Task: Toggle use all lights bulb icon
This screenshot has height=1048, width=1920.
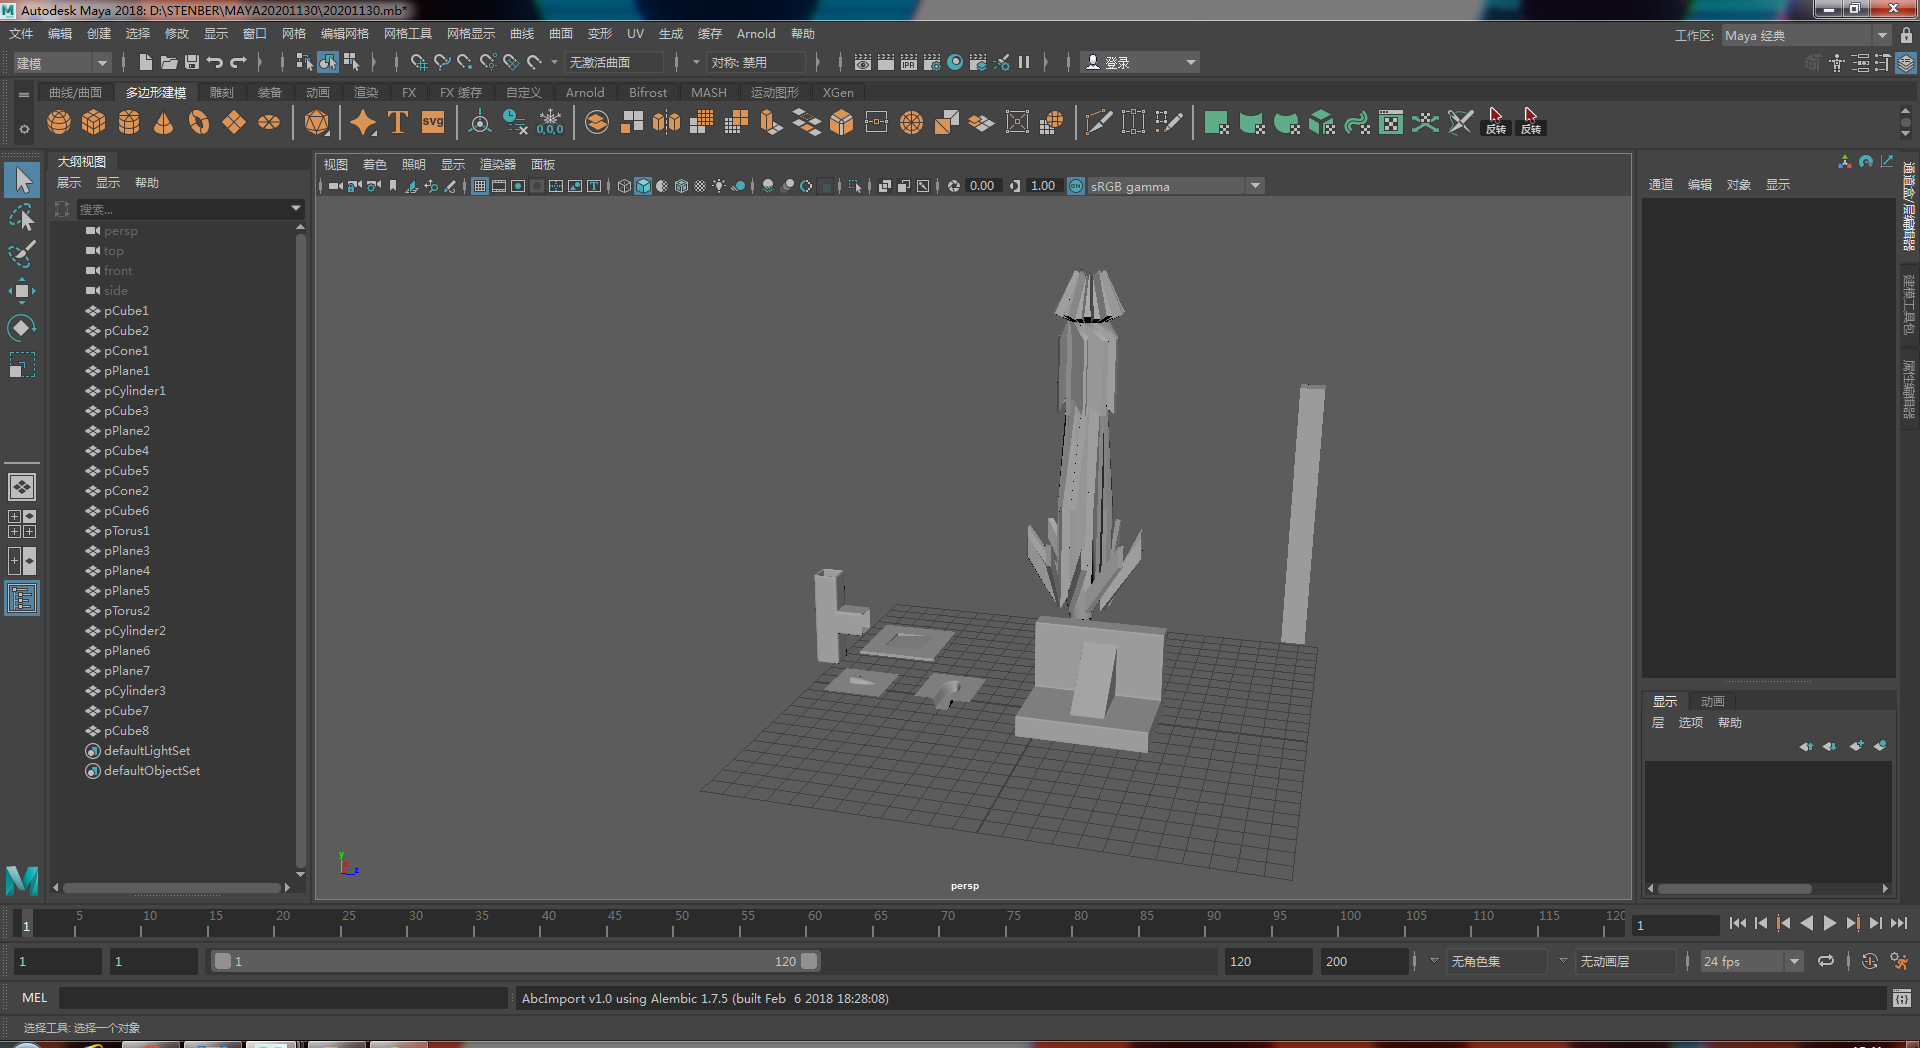Action: point(719,186)
